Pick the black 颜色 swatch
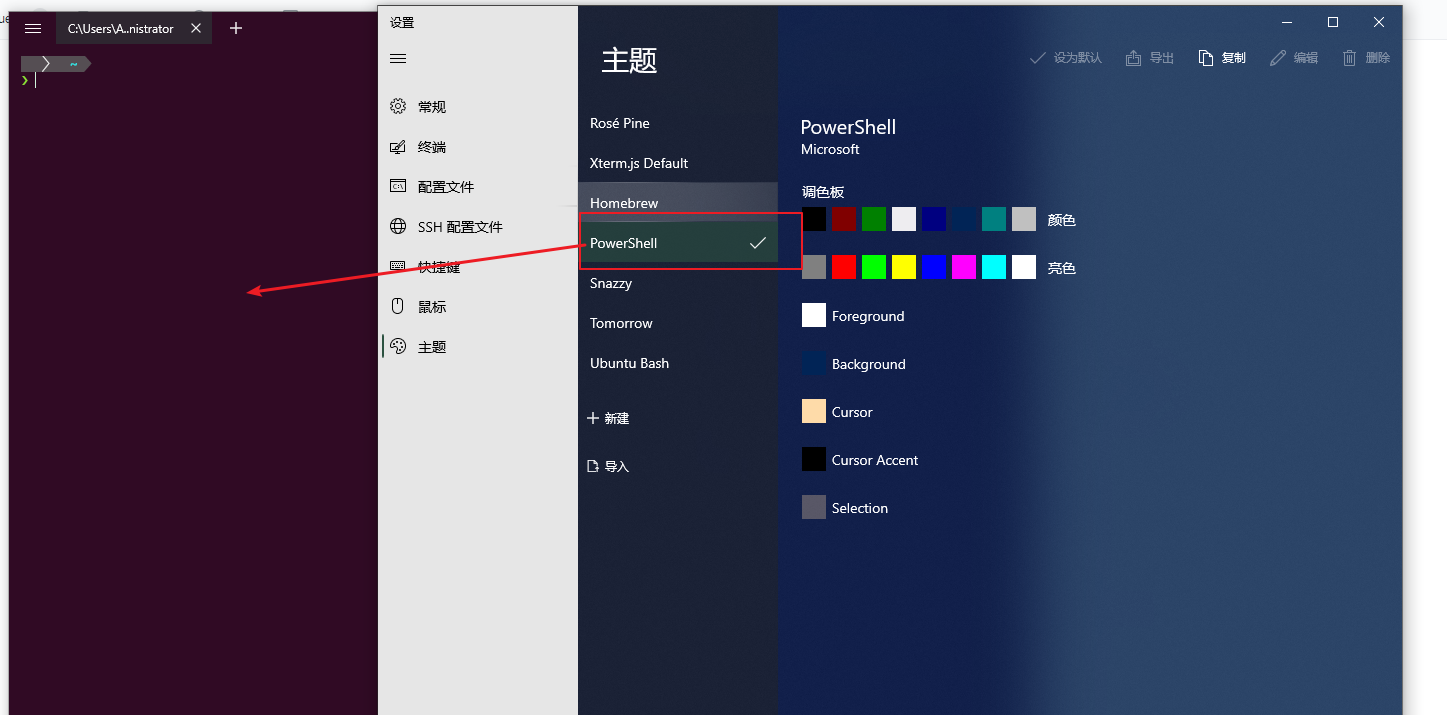Viewport: 1447px width, 715px height. (814, 219)
